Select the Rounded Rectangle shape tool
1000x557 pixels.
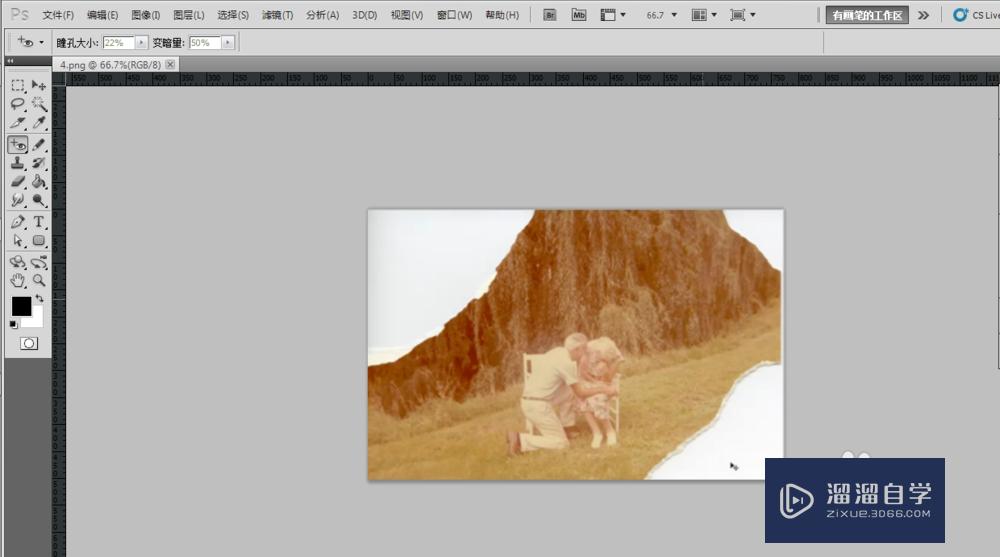[39, 241]
